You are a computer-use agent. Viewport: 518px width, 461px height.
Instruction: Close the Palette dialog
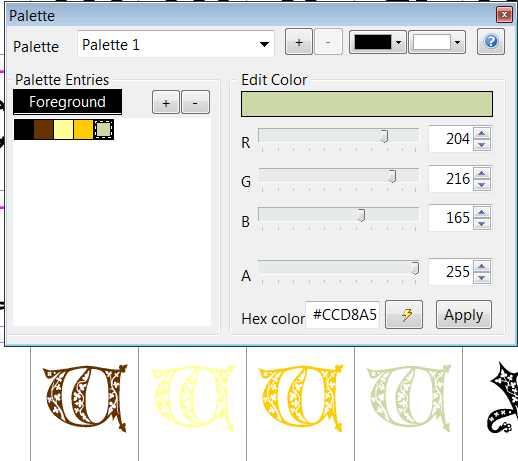pyautogui.click(x=504, y=15)
